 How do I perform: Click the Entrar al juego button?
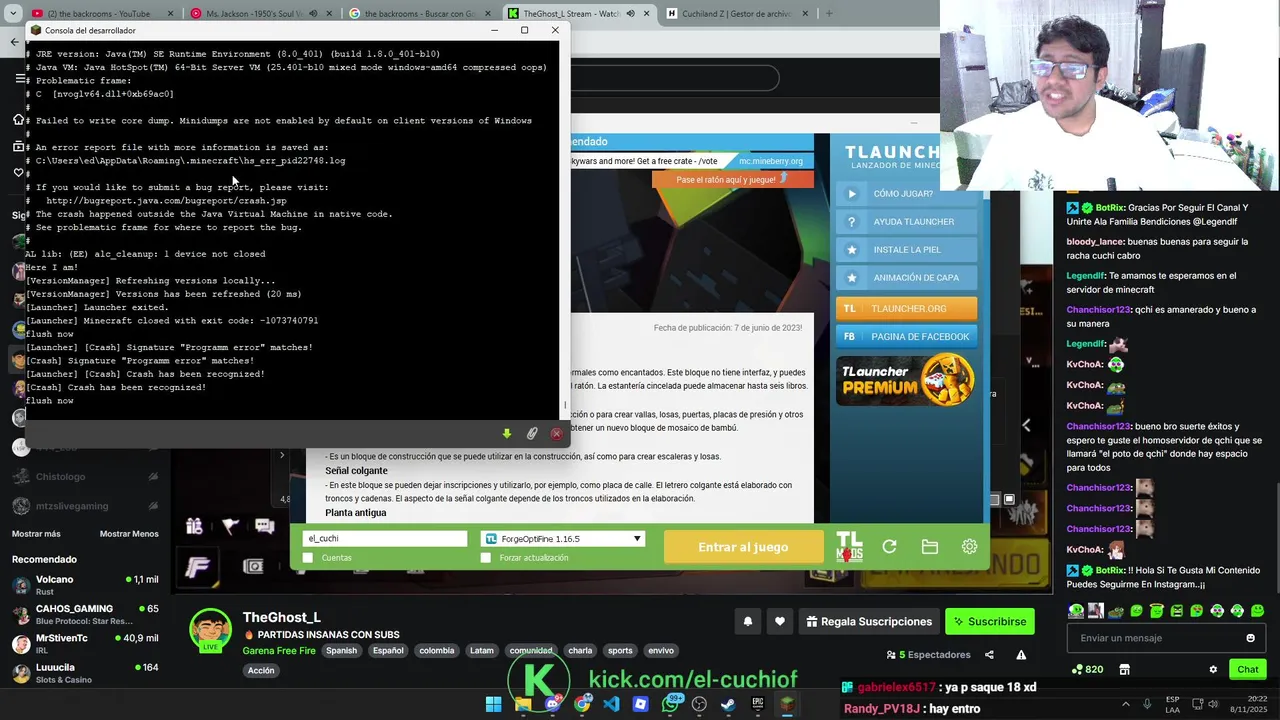(x=743, y=547)
